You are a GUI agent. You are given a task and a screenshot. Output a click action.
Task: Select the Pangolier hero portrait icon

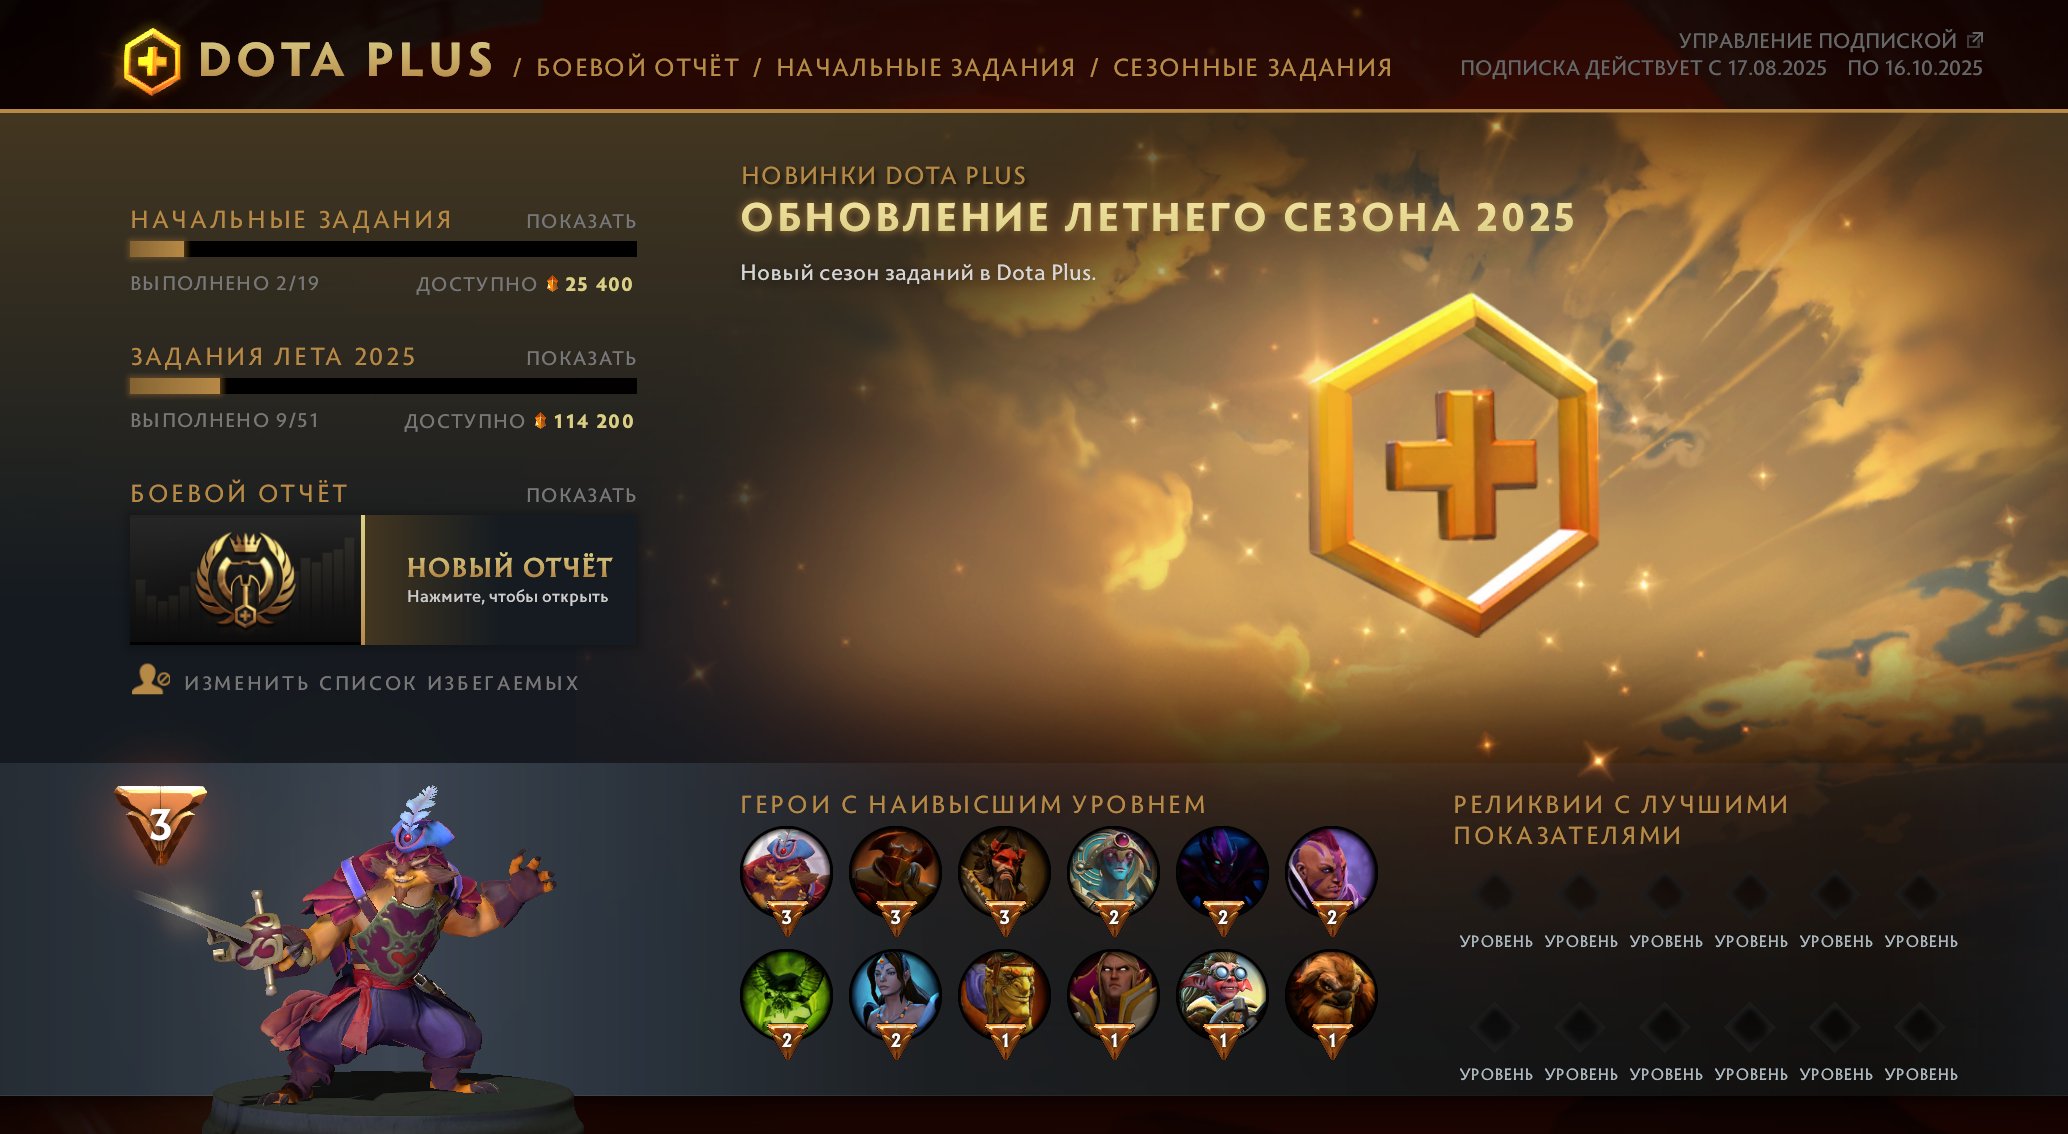tap(786, 873)
